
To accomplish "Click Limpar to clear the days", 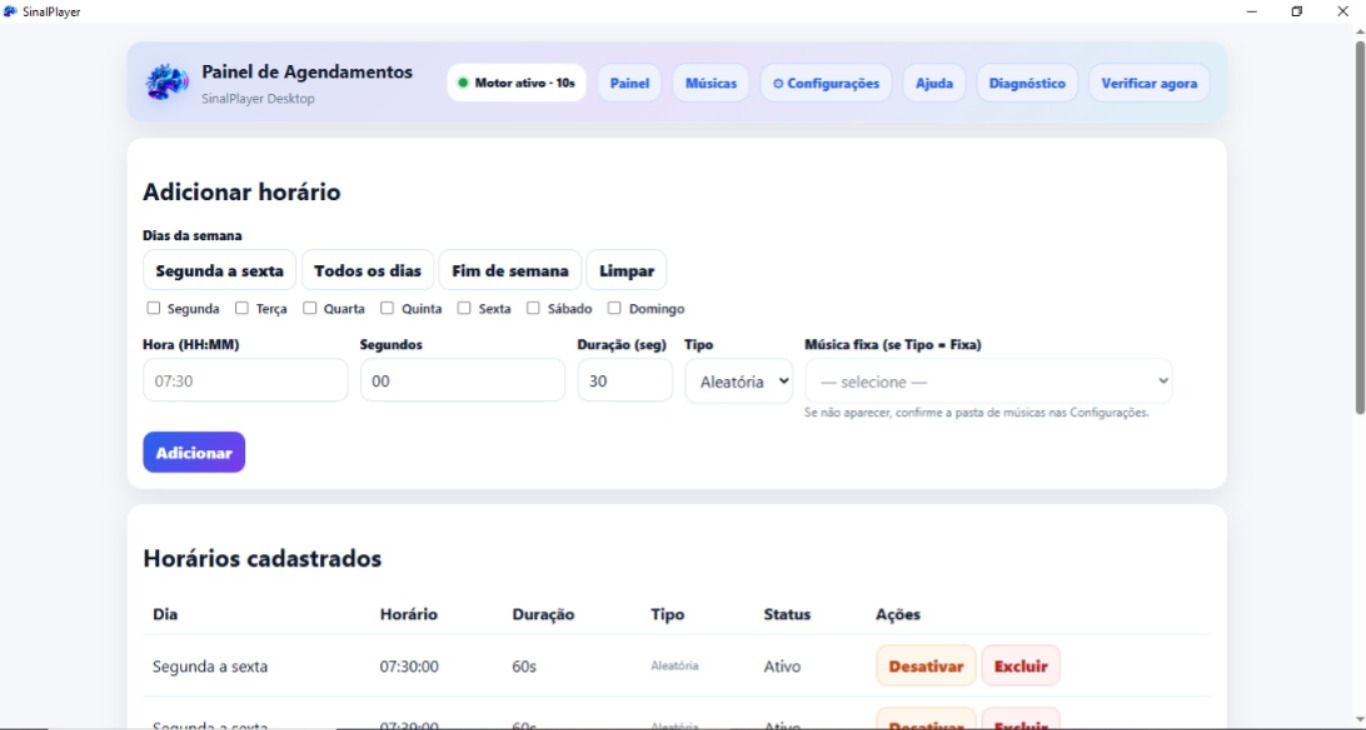I will tap(626, 270).
